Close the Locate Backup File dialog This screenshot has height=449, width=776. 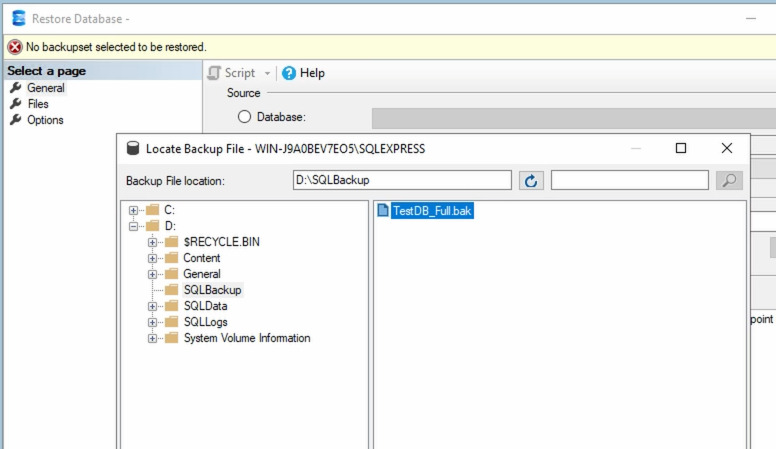pyautogui.click(x=727, y=148)
